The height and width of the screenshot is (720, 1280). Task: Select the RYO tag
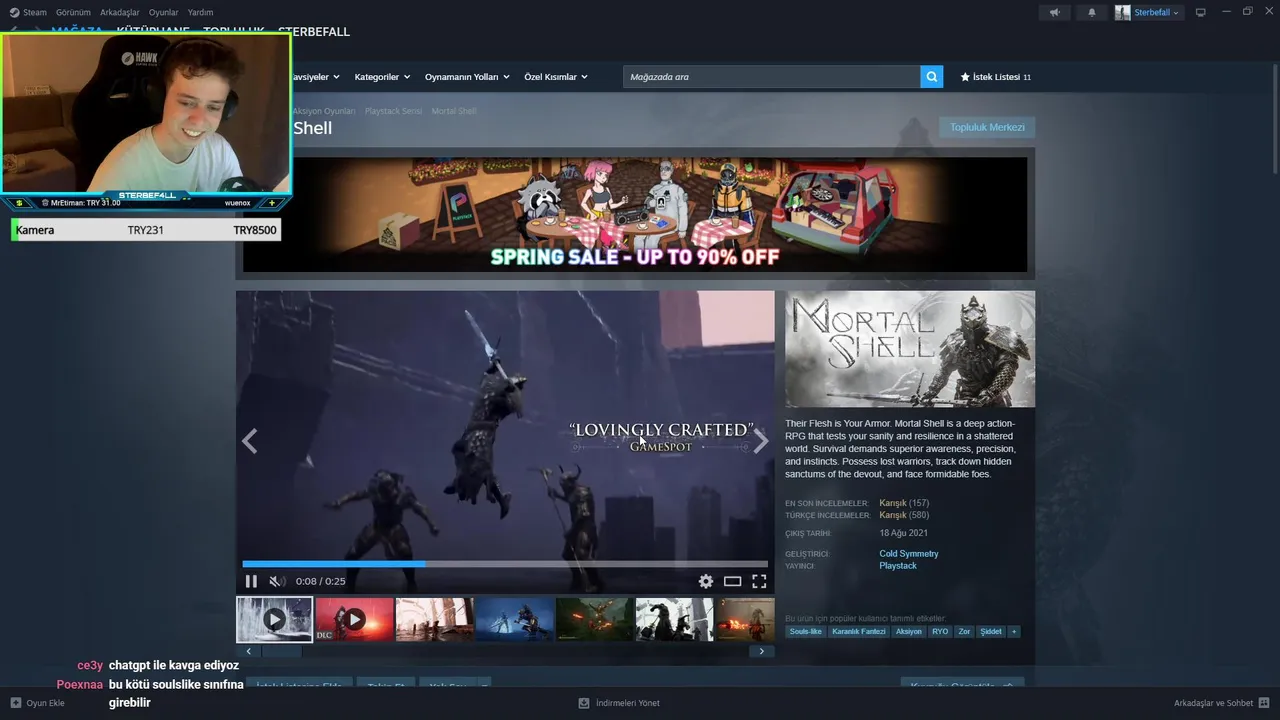[940, 632]
